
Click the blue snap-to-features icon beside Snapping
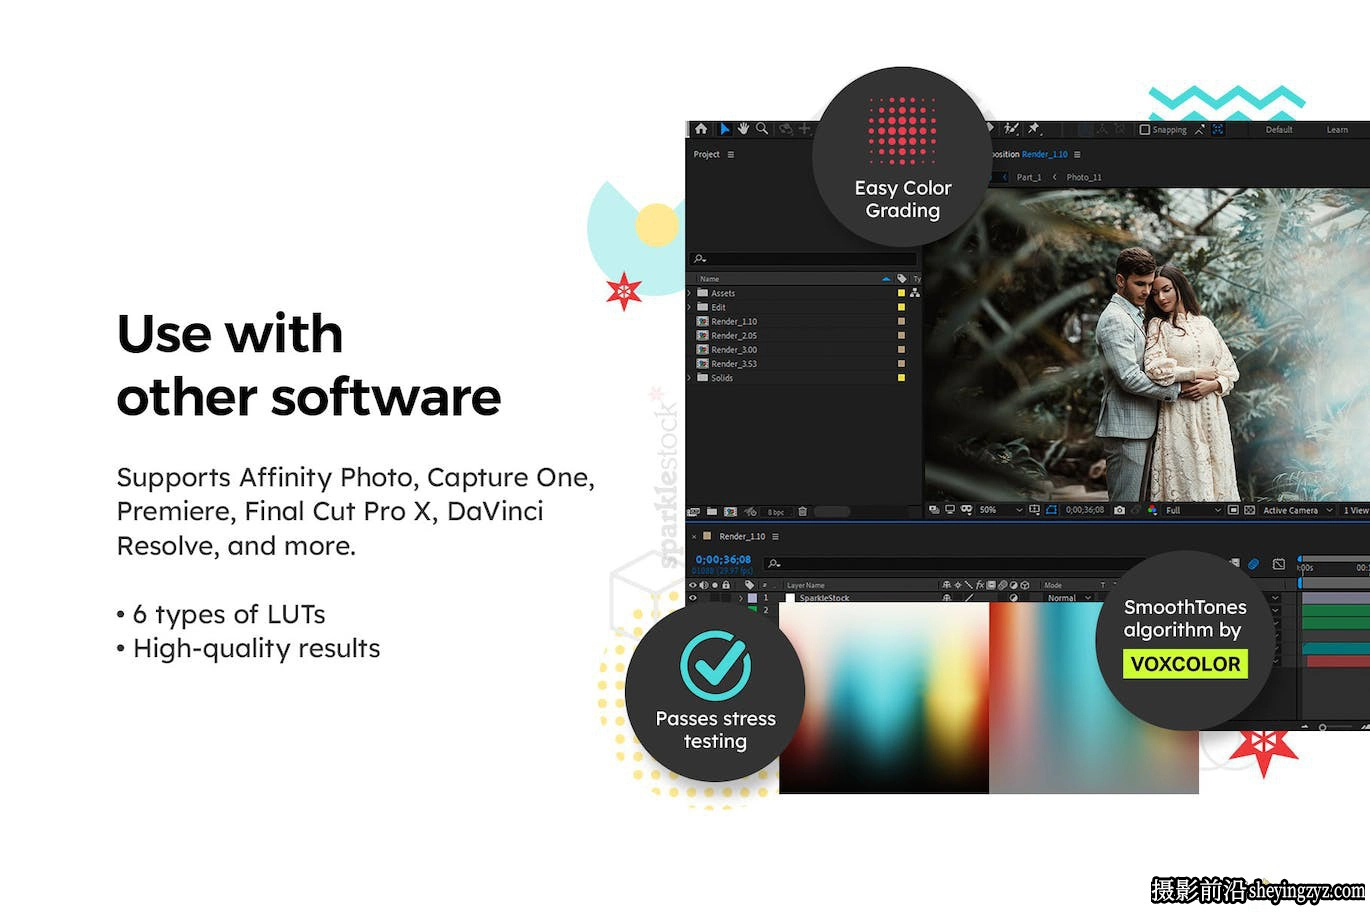(x=1217, y=129)
